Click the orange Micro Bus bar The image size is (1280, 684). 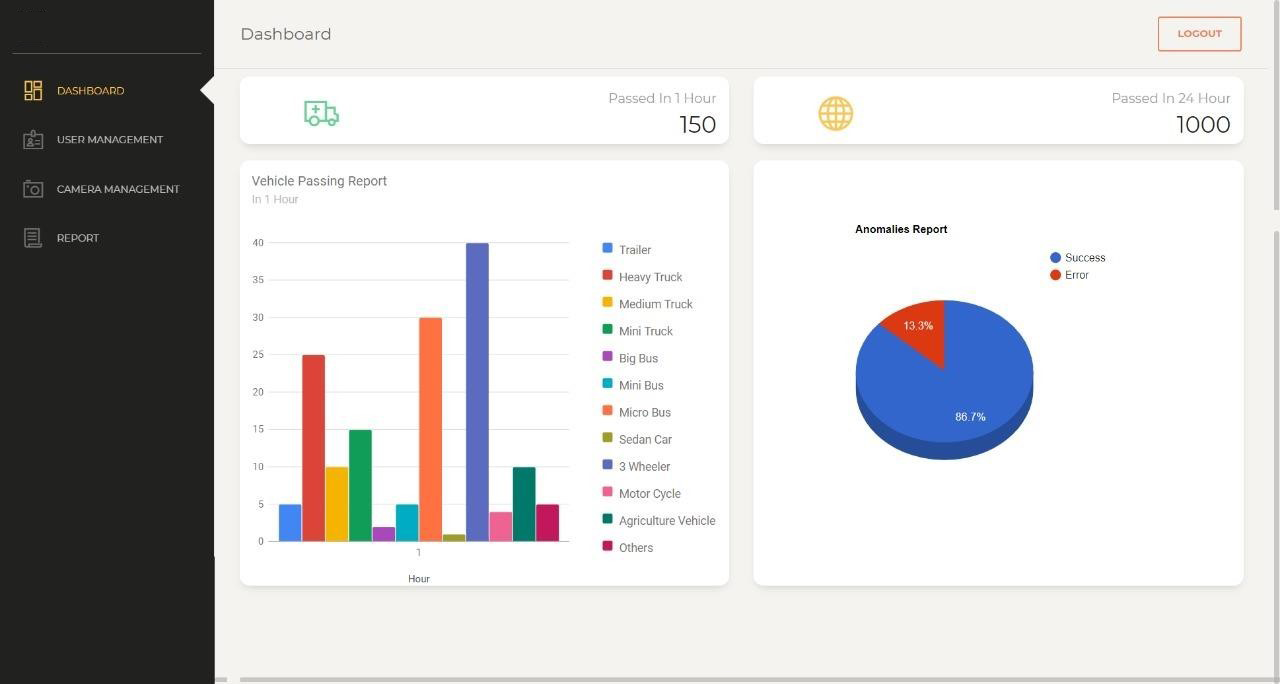pyautogui.click(x=430, y=430)
